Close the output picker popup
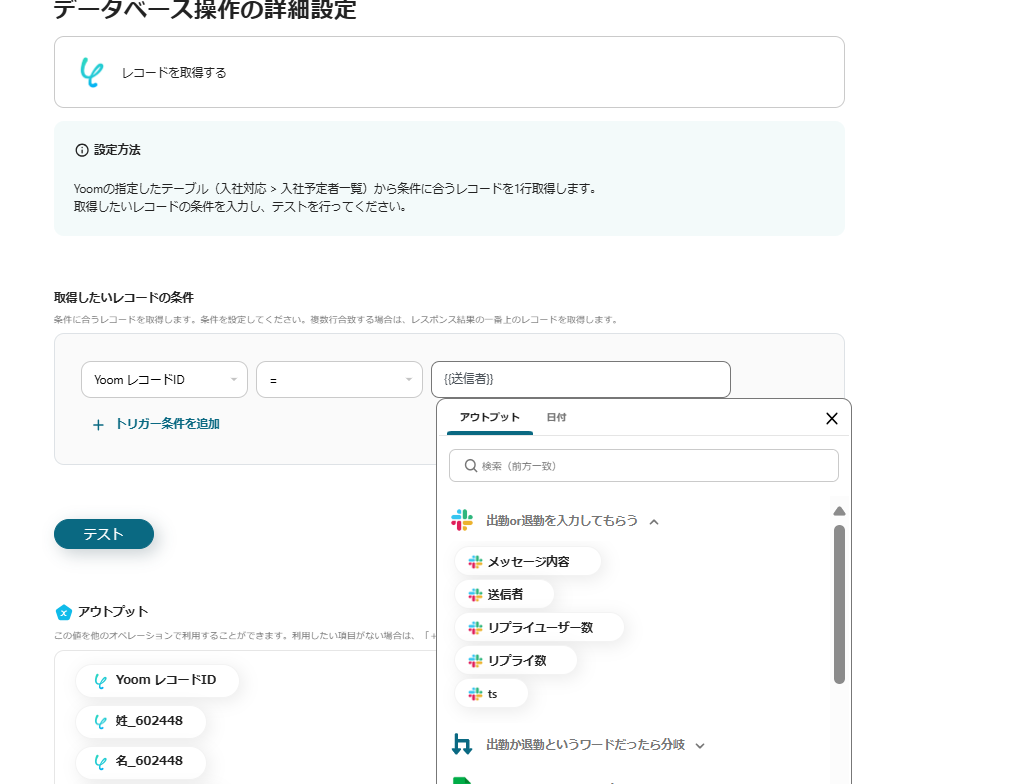Viewport: 1027px width, 784px height. tap(831, 418)
